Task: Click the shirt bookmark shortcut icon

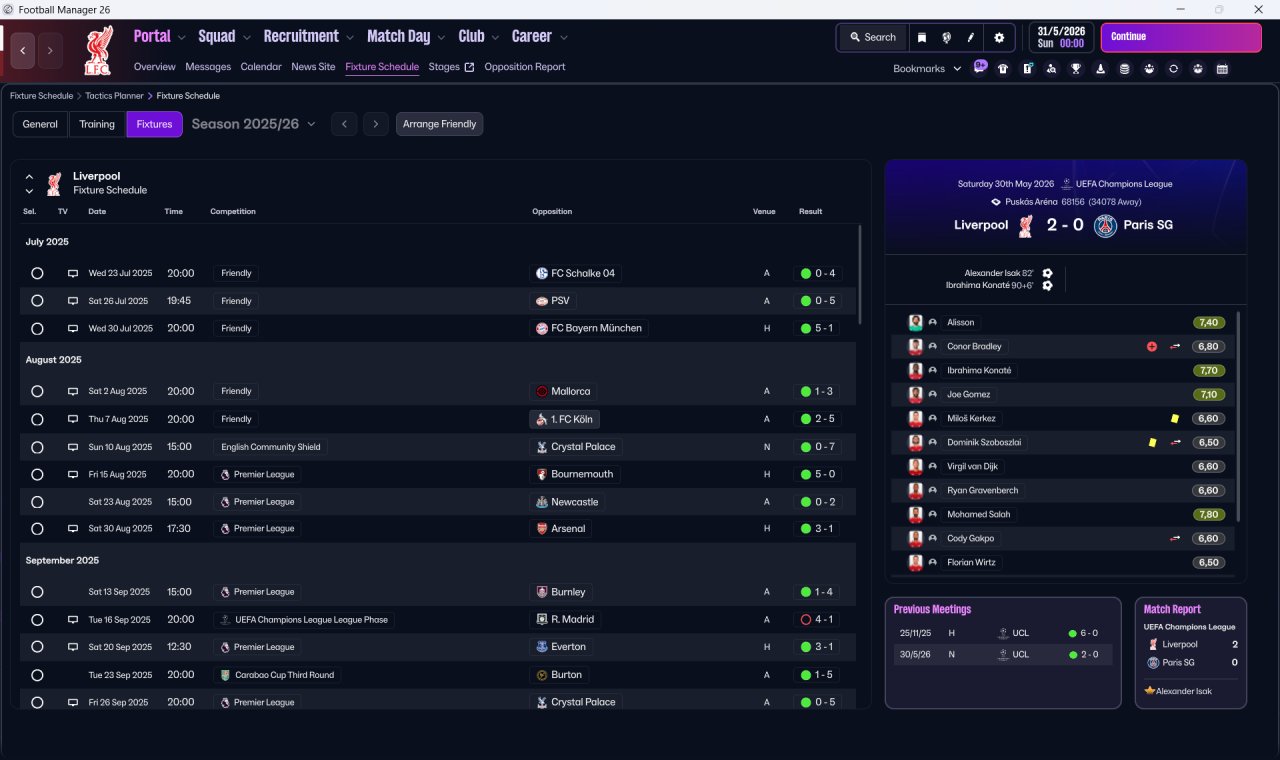Action: [1003, 69]
